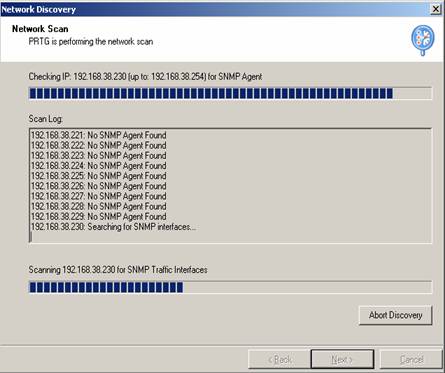Image resolution: width=445 pixels, height=373 pixels.
Task: Click the Network Discovery title bar text
Action: click(x=39, y=9)
